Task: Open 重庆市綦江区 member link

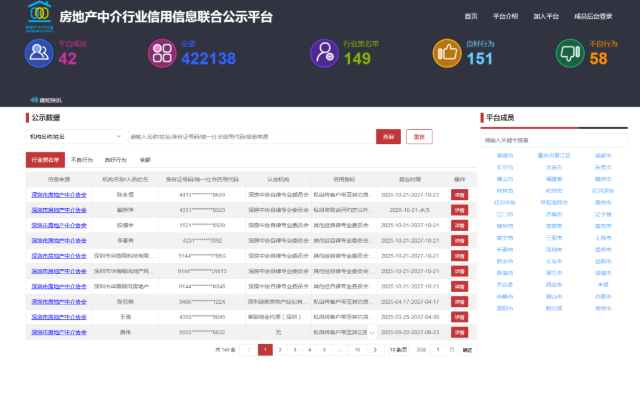Action: 554,155
